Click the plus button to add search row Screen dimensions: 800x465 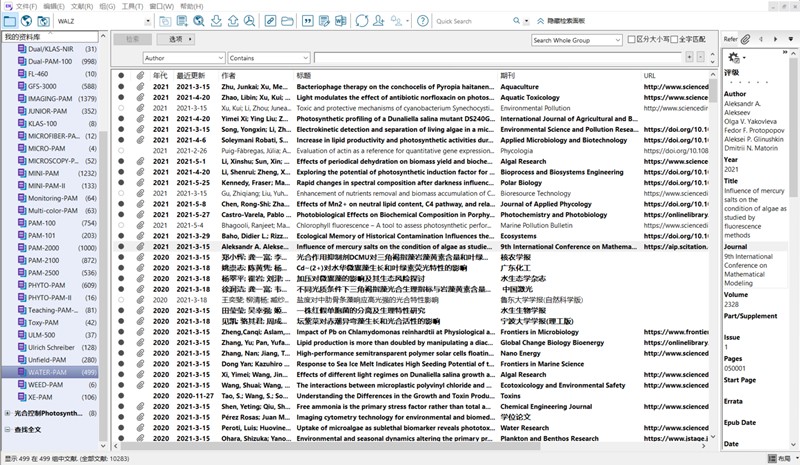click(x=690, y=58)
